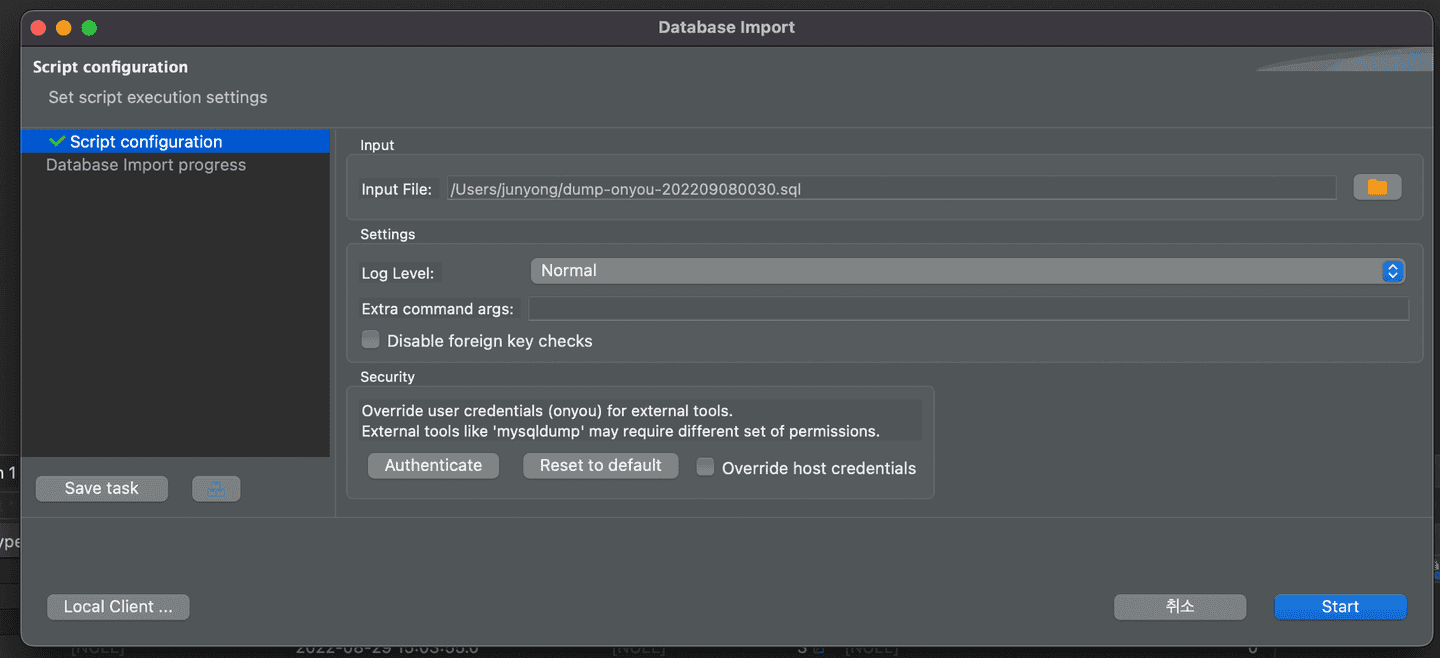Browse for input file using the folder icon
The image size is (1440, 658).
(1377, 187)
